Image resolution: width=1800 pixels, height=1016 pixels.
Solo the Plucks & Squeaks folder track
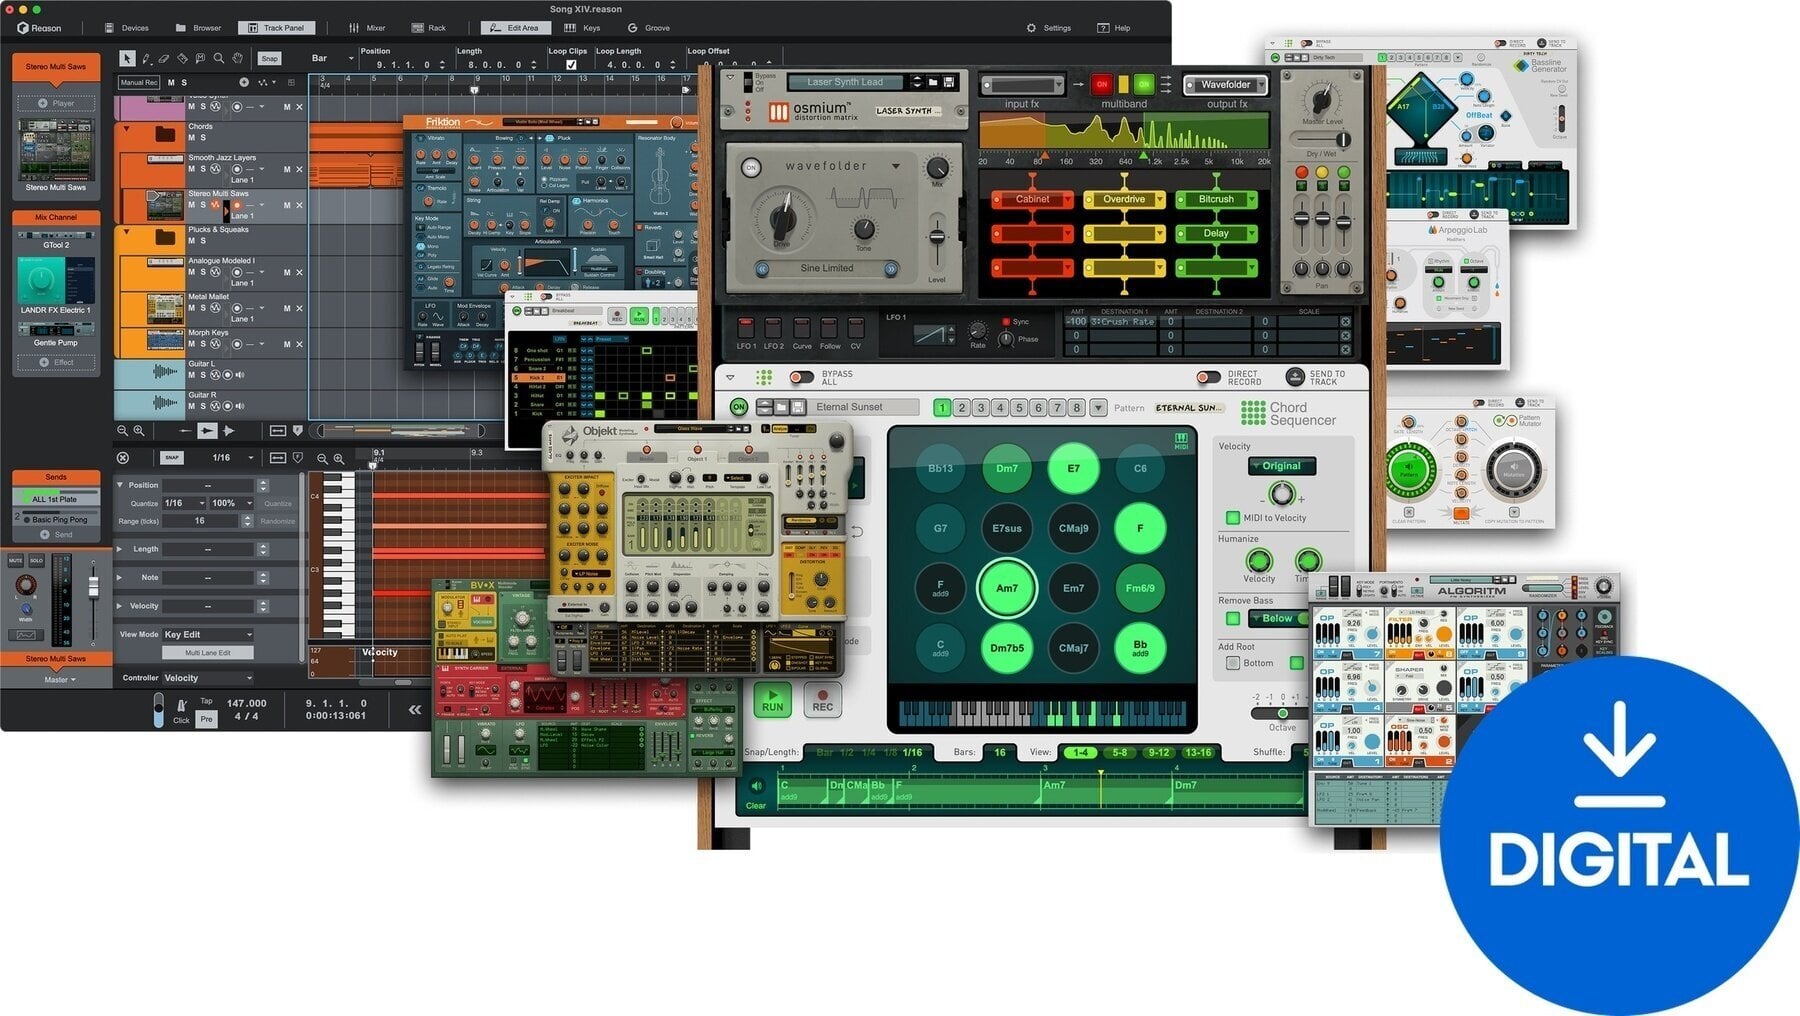pos(203,241)
